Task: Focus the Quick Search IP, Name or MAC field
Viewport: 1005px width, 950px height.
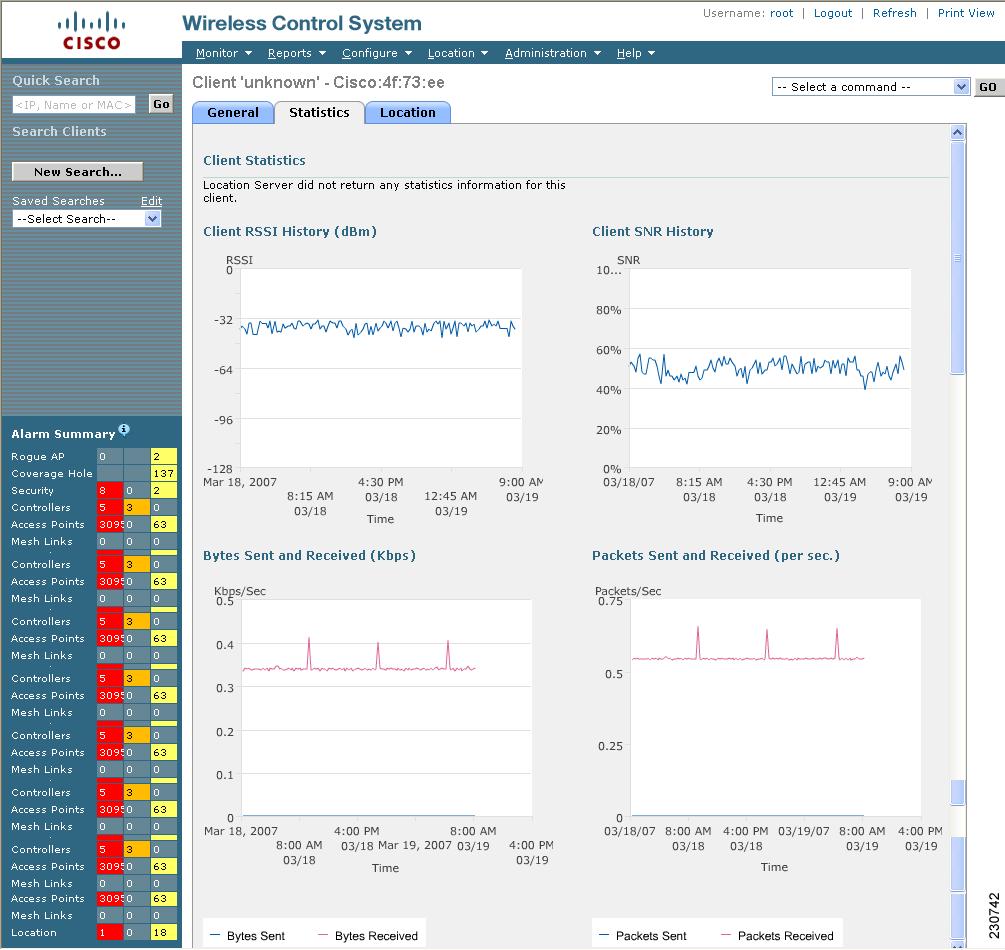Action: (x=74, y=104)
